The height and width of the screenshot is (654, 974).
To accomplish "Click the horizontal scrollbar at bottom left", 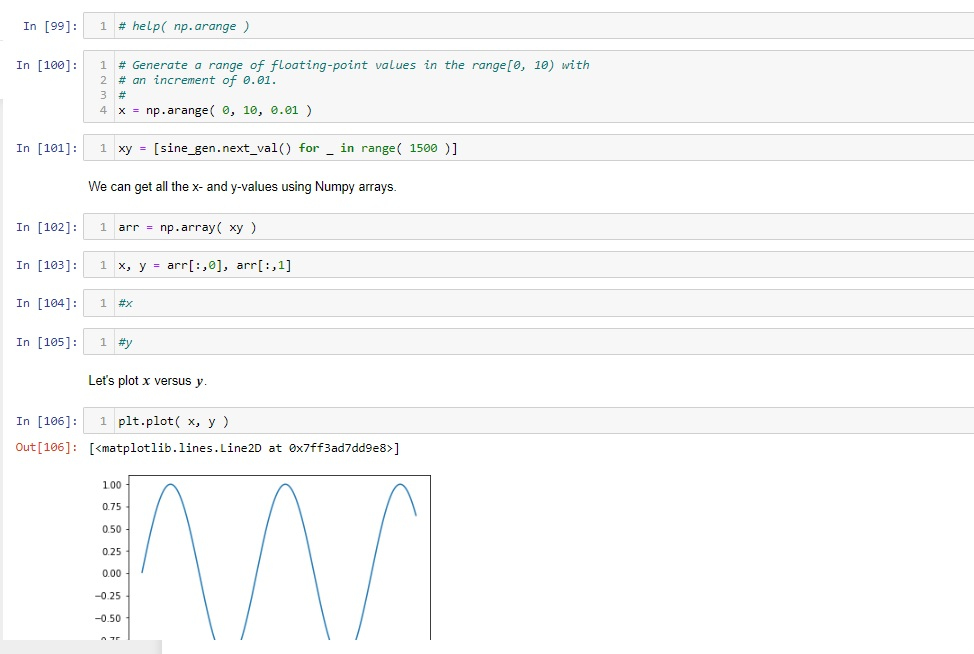I will pos(80,646).
